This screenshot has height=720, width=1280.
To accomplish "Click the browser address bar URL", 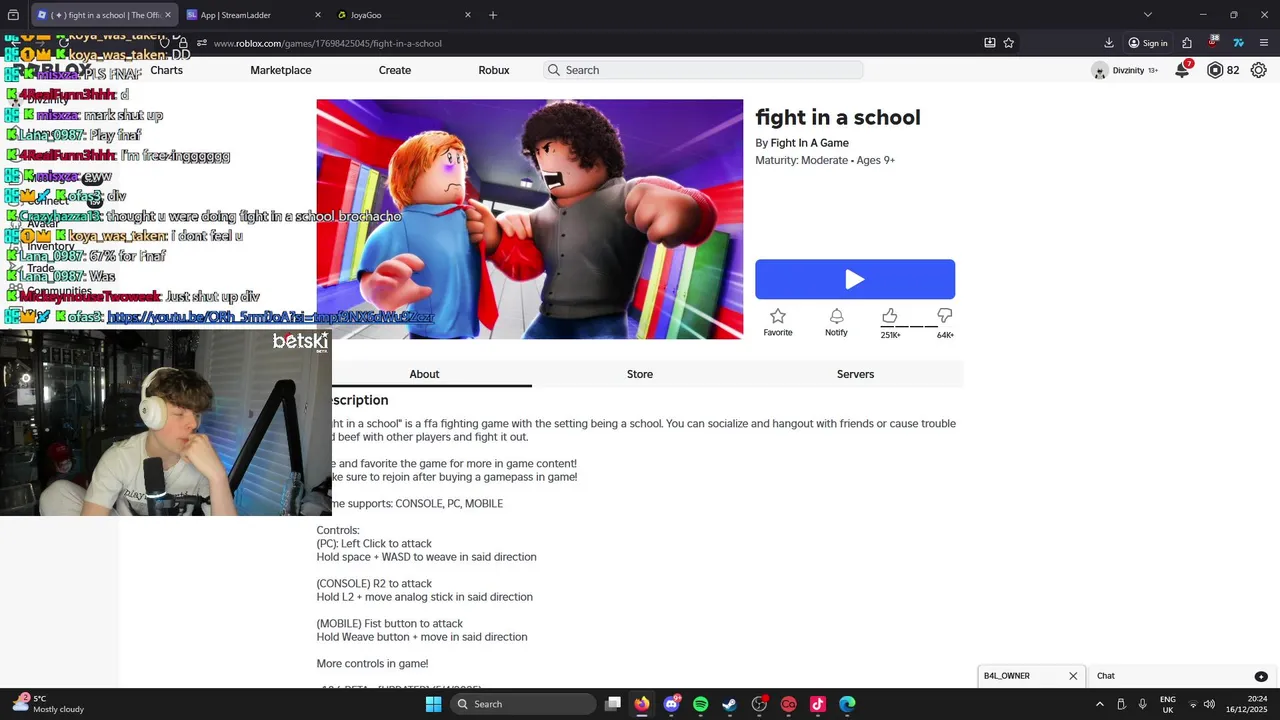I will click(x=328, y=43).
